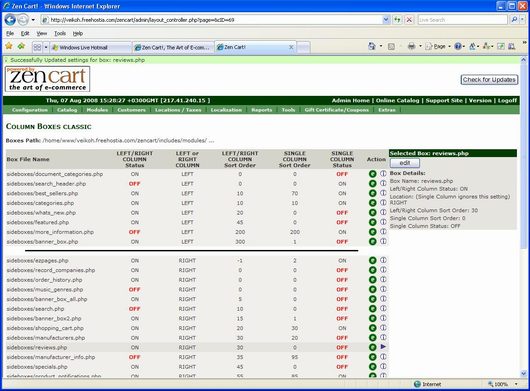530x391 pixels.
Task: Click green action circle for whats_new.php
Action: click(x=372, y=213)
